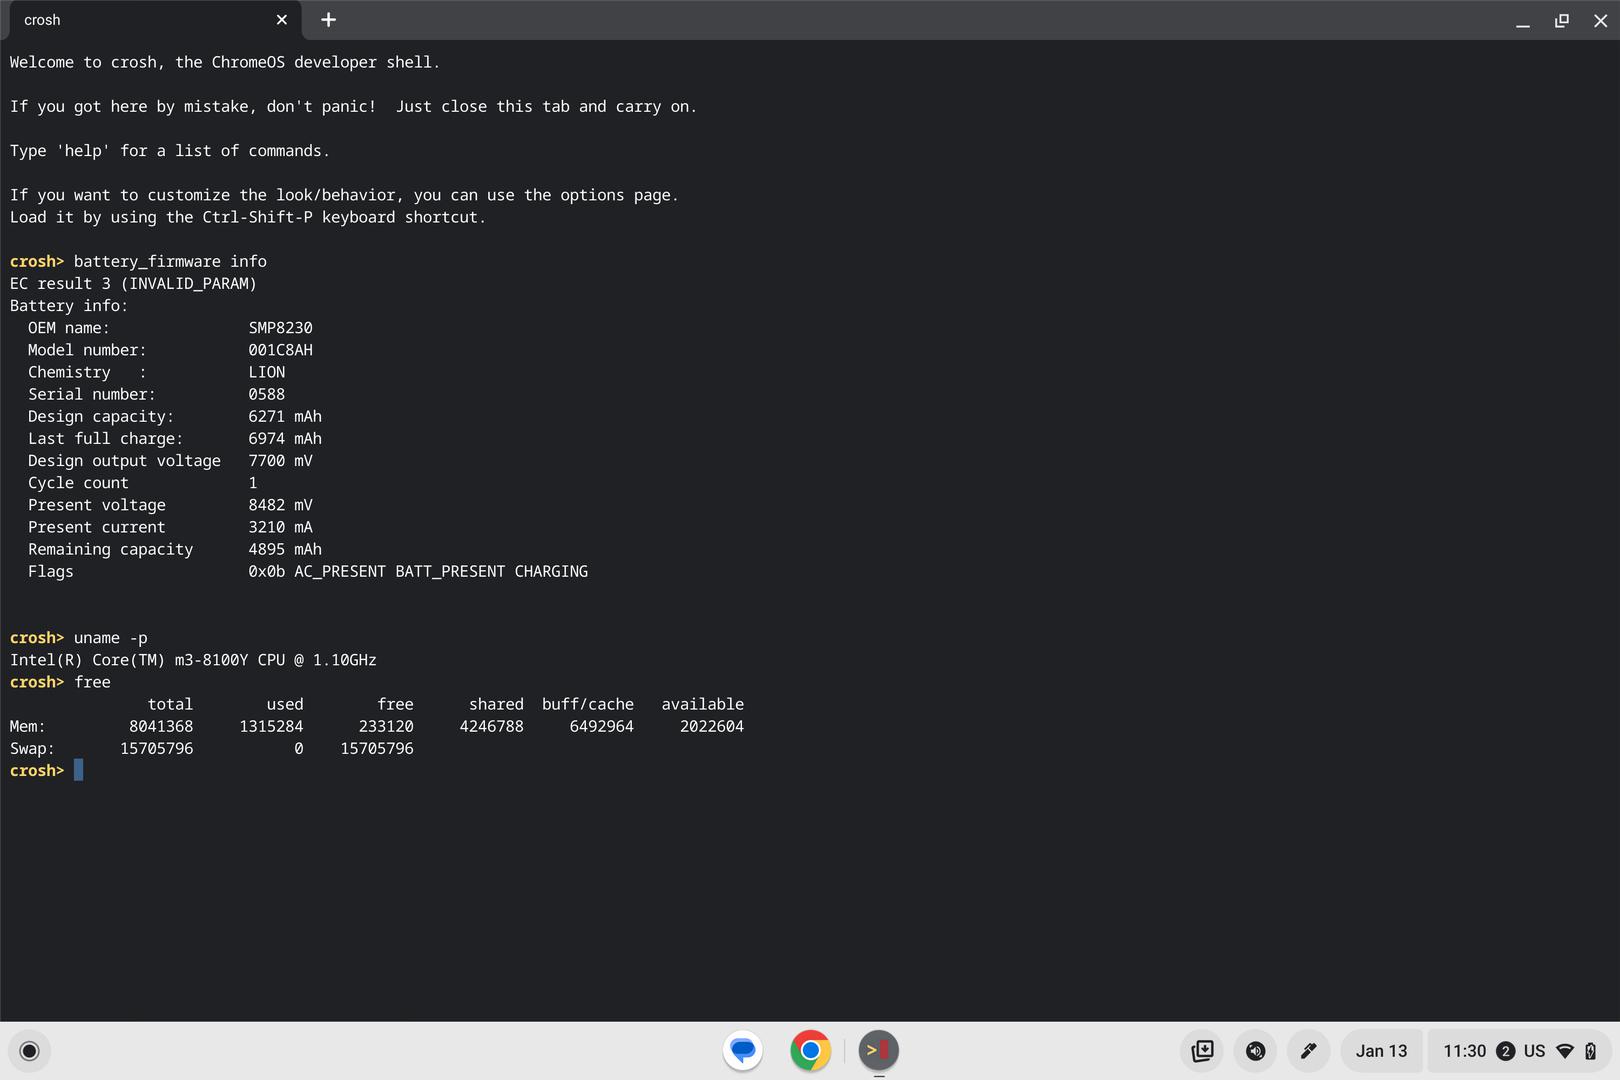Click Swap total value '15705796'
Image resolution: width=1620 pixels, height=1080 pixels.
pyautogui.click(x=157, y=748)
